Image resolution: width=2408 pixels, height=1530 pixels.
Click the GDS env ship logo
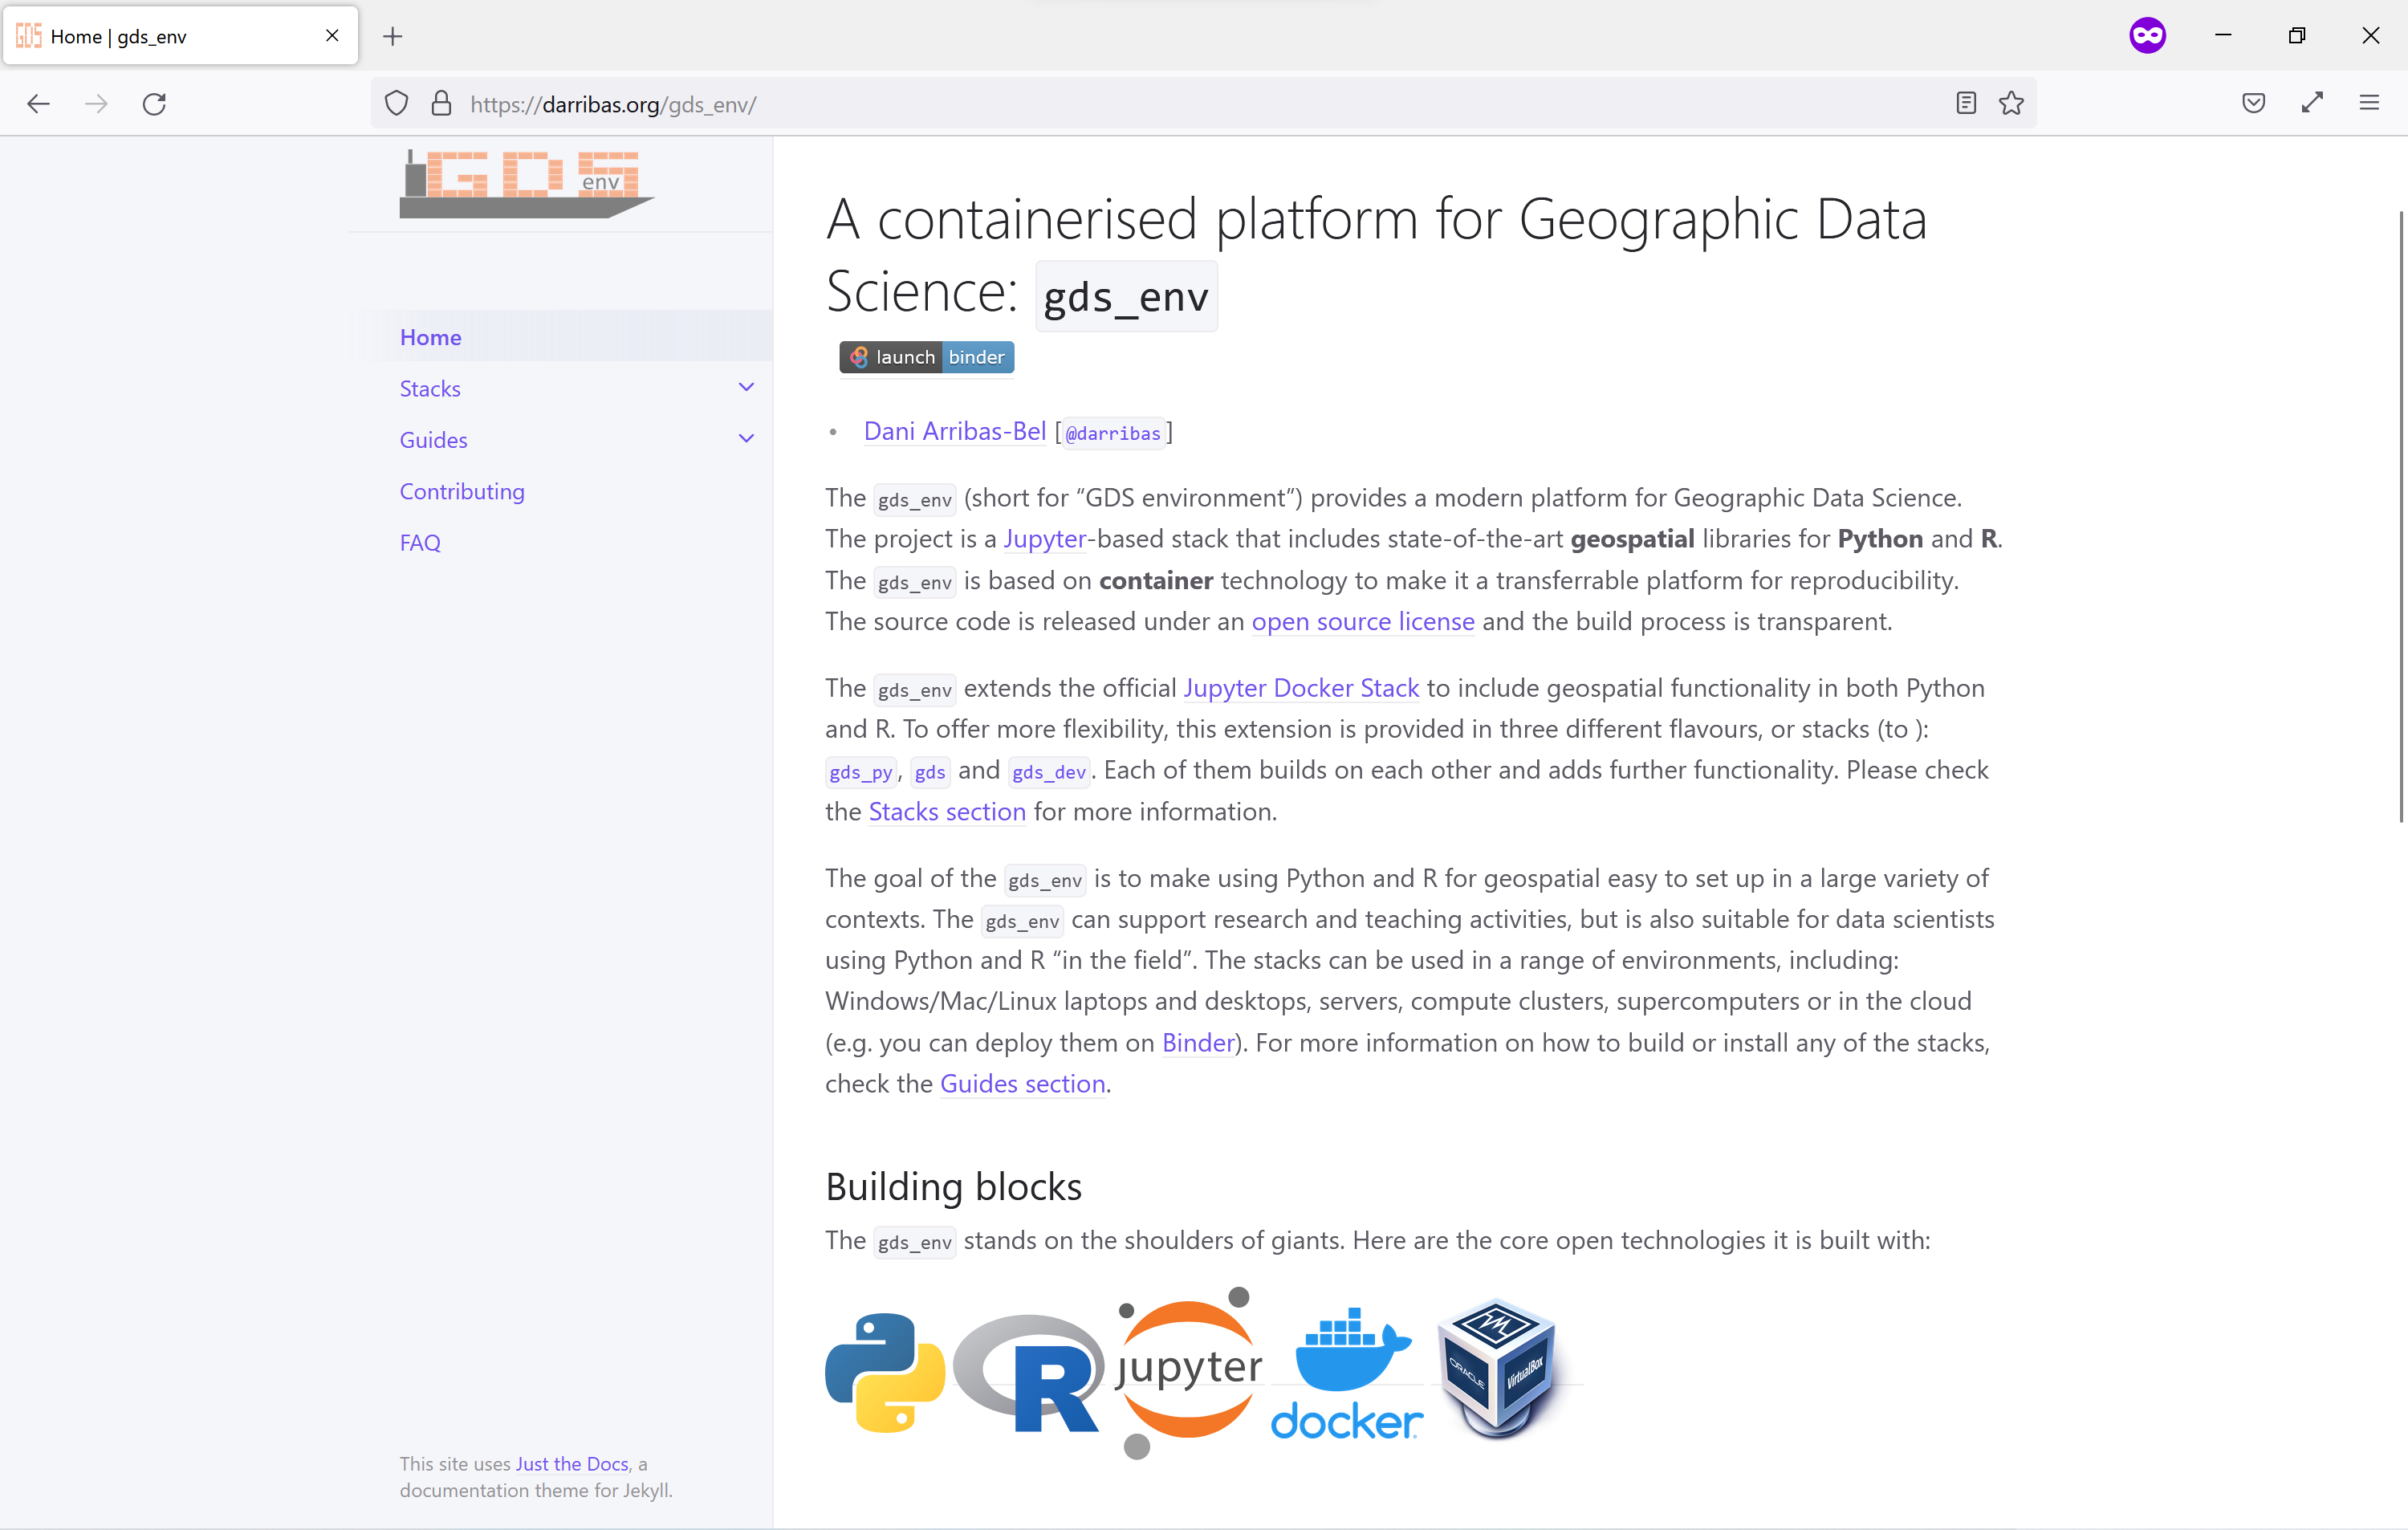pyautogui.click(x=526, y=184)
